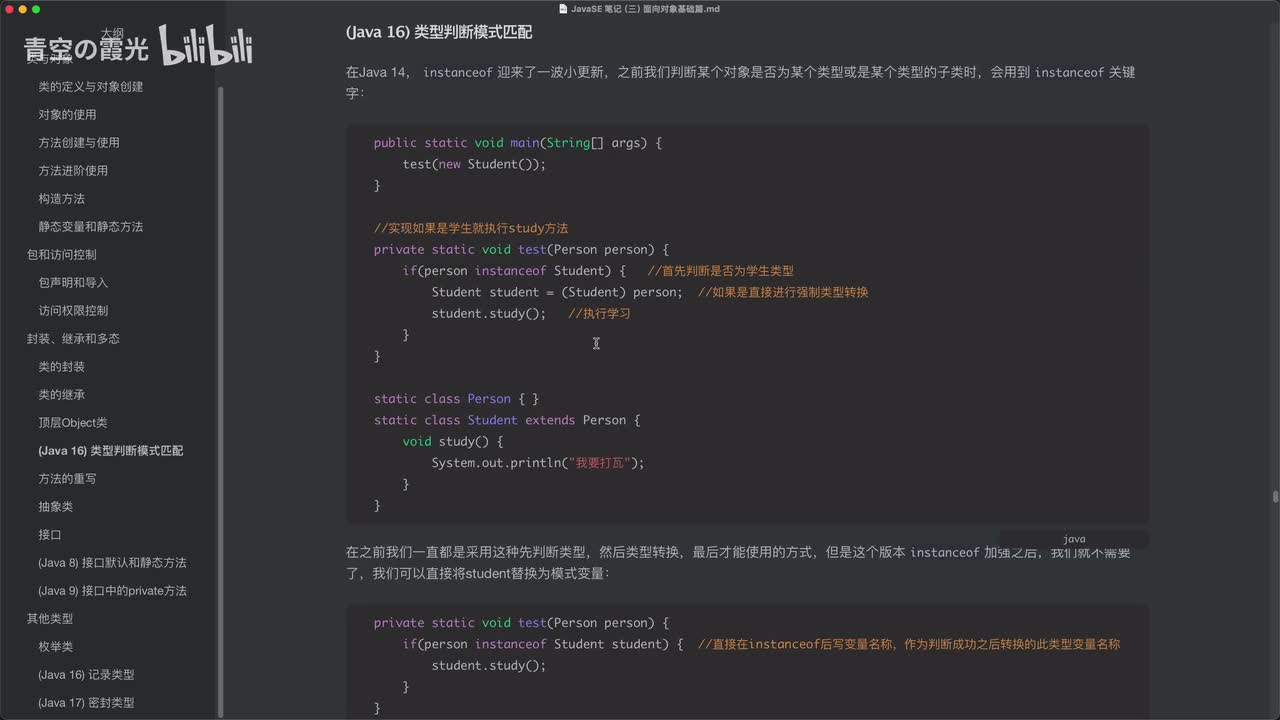This screenshot has width=1280, height=720.
Task: Navigate to 构造方法 heading
Action: pos(61,199)
